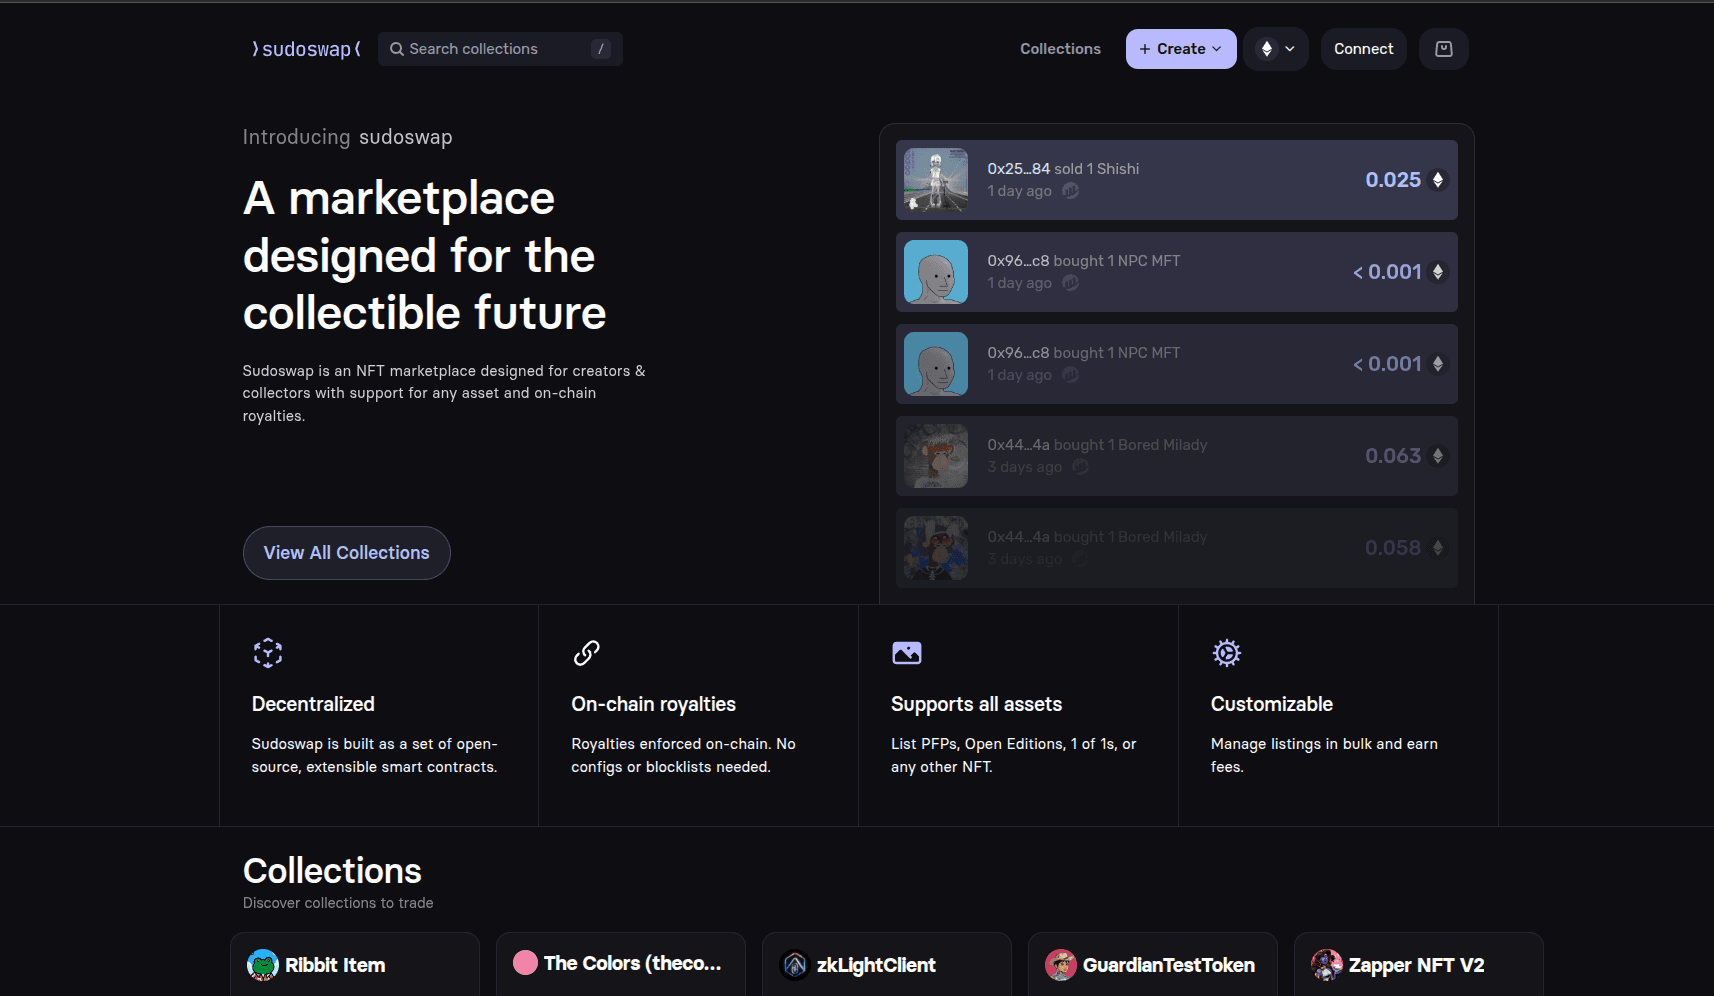Open the Ribbit Item collection card

(x=355, y=964)
